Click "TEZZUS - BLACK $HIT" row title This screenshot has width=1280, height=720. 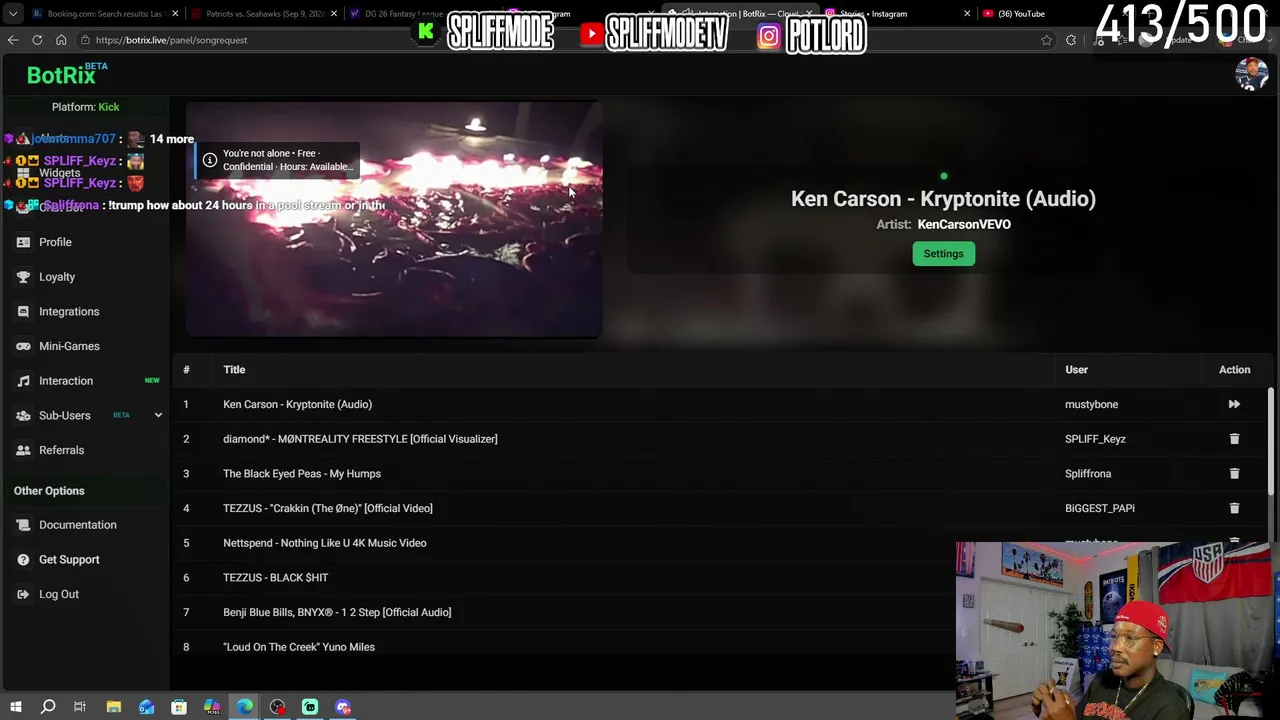tap(276, 578)
